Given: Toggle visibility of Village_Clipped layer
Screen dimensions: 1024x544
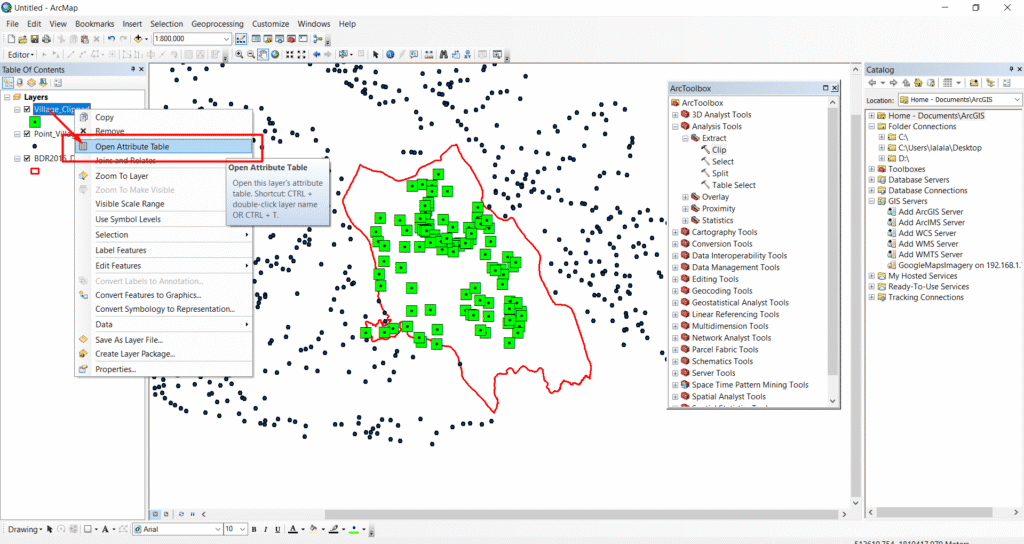Looking at the screenshot, I should pyautogui.click(x=27, y=109).
